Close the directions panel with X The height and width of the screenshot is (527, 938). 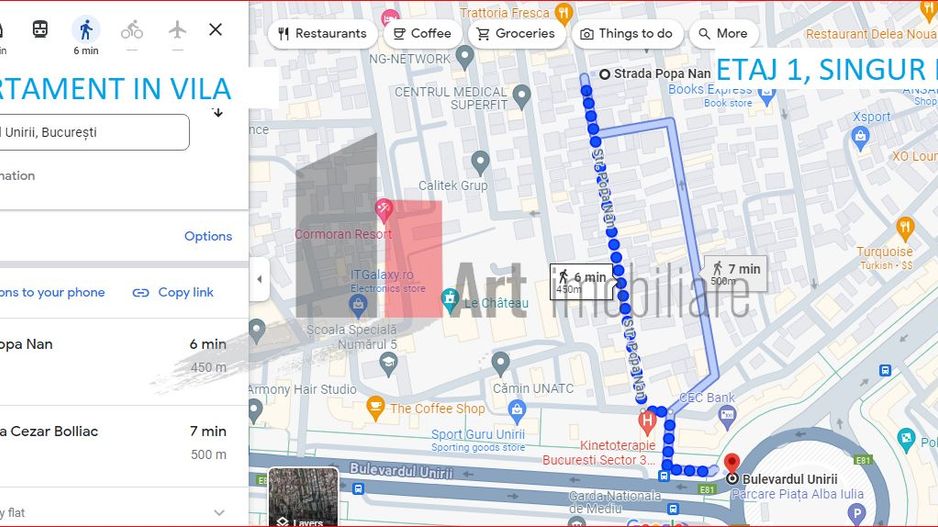[216, 29]
